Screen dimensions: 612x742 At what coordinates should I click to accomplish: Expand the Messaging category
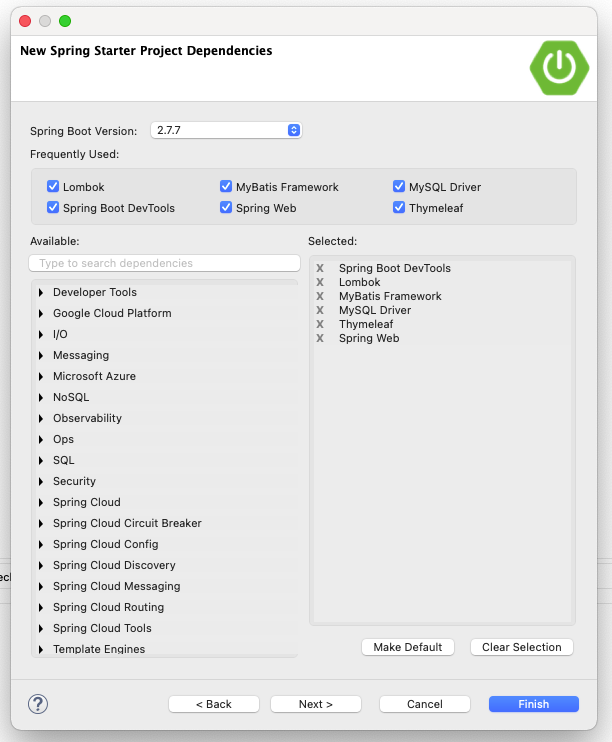coord(41,355)
